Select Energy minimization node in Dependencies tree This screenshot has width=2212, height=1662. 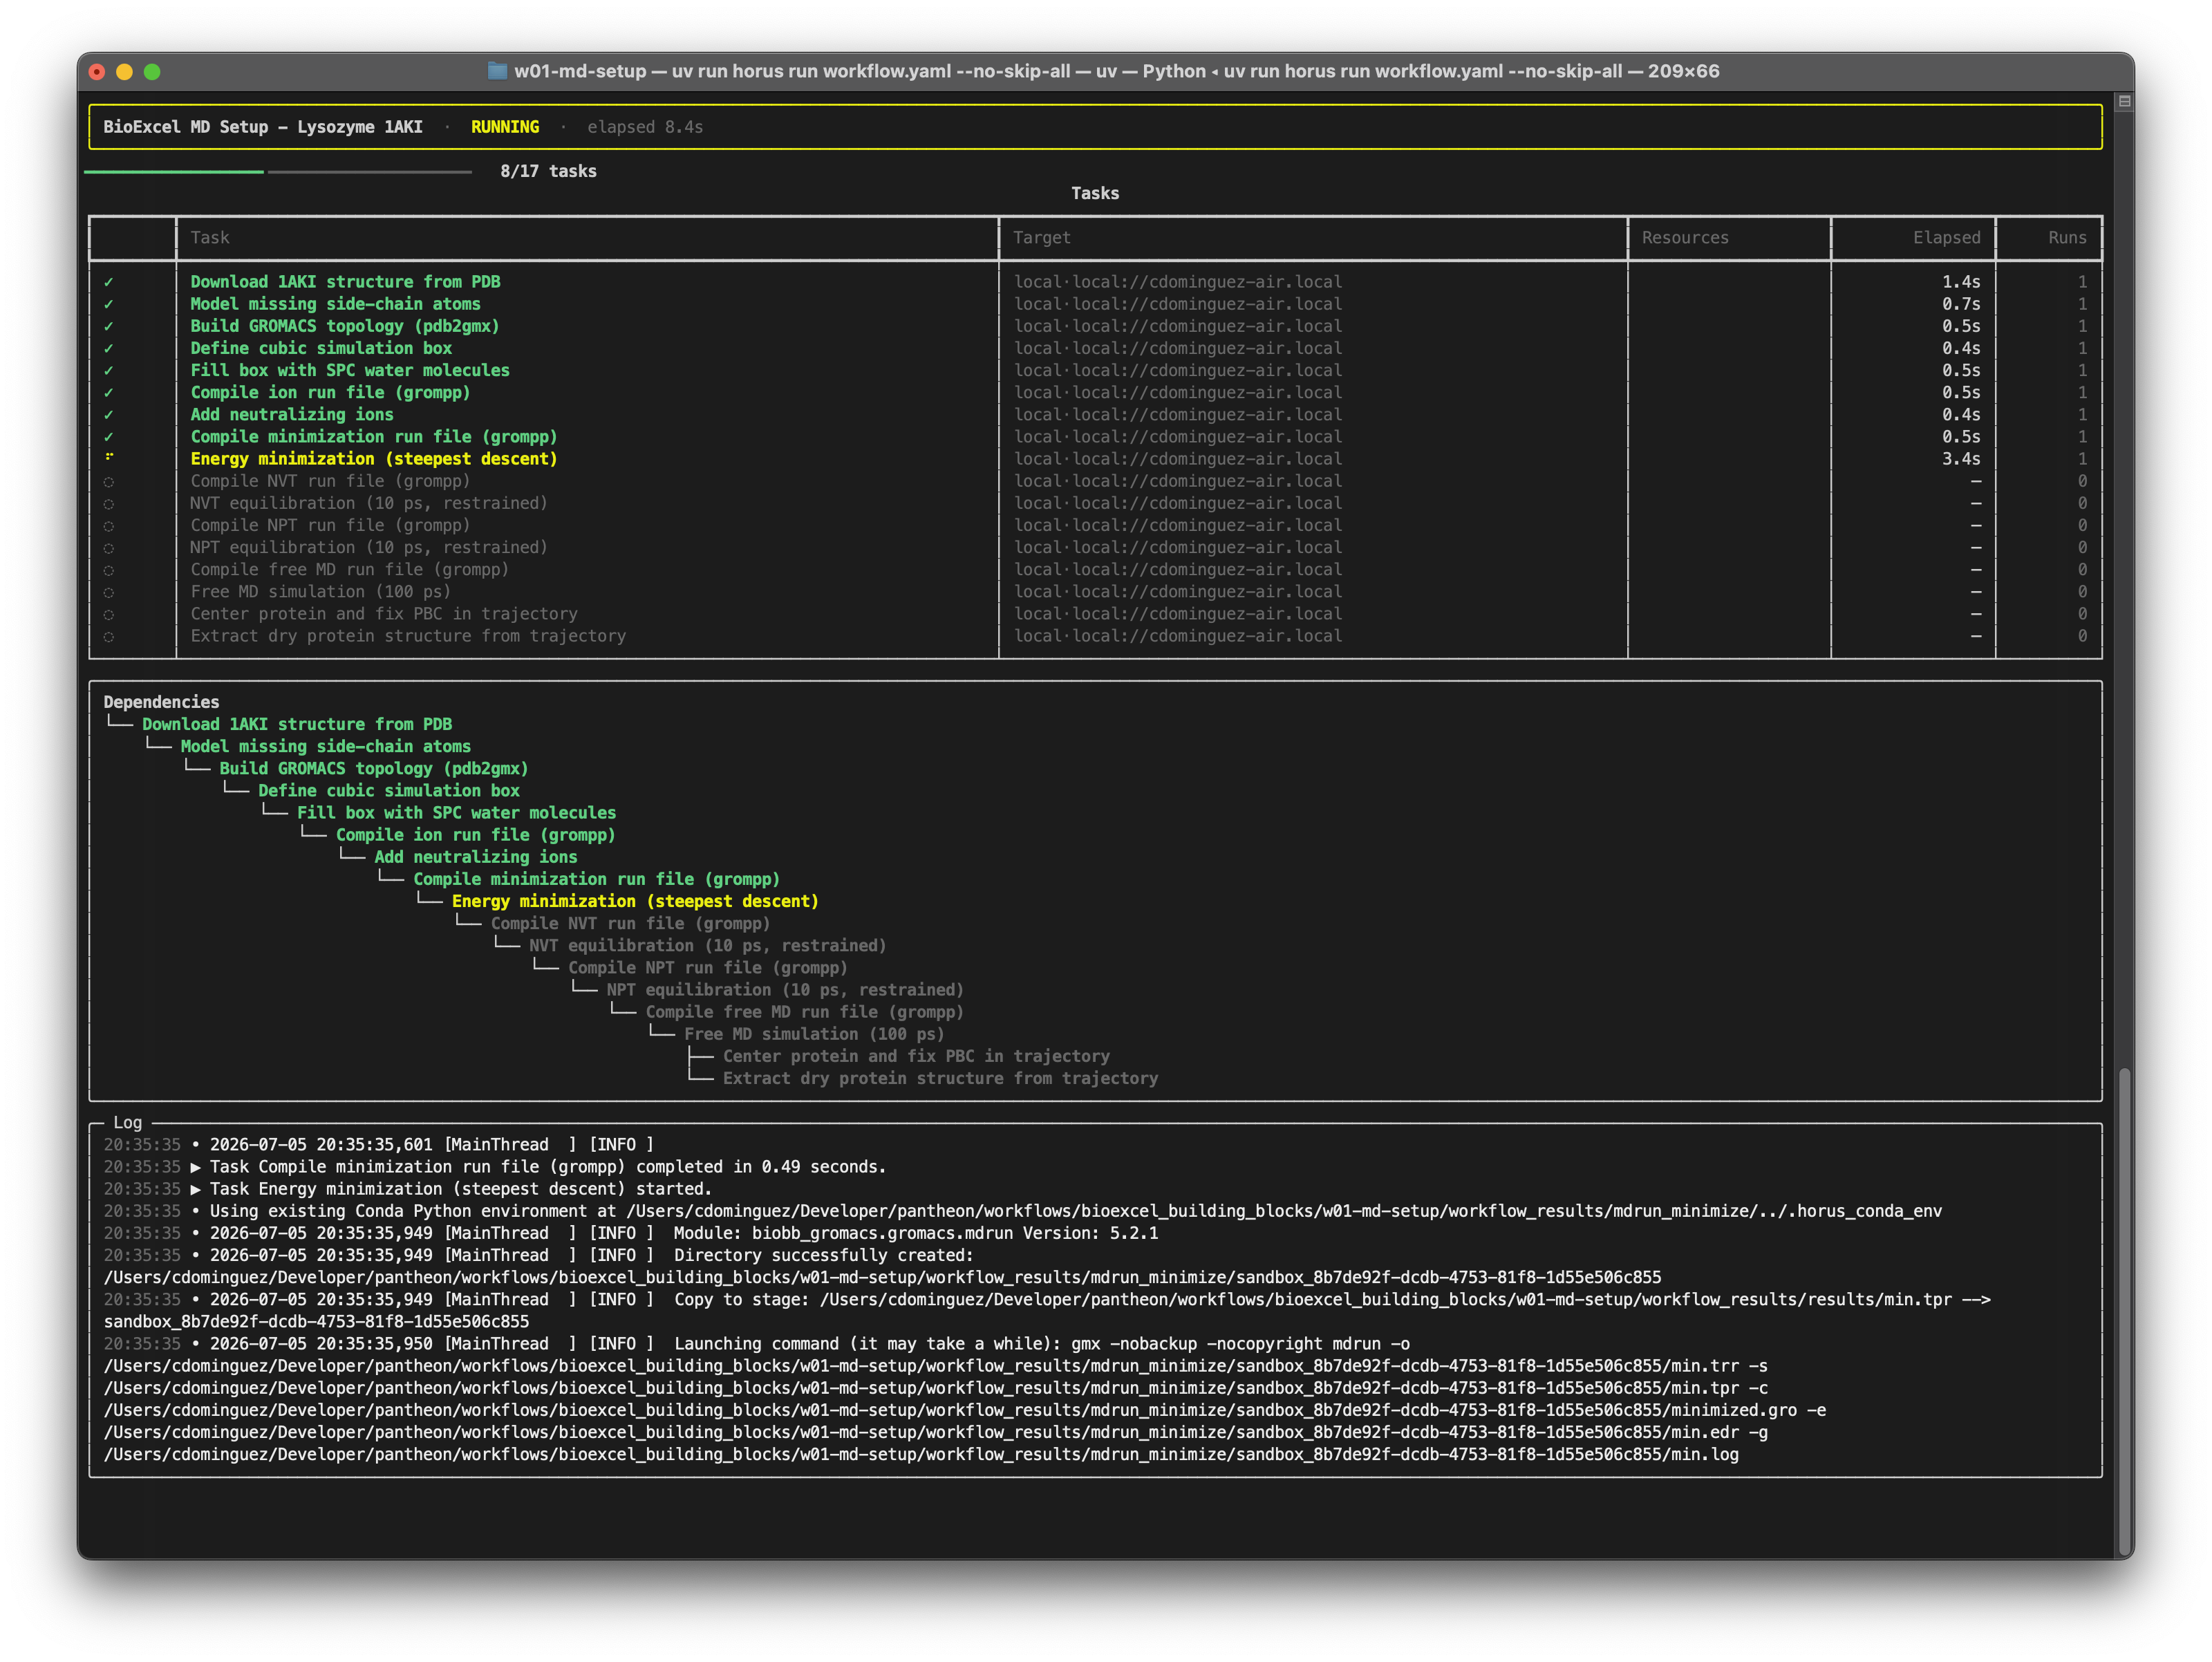(636, 900)
